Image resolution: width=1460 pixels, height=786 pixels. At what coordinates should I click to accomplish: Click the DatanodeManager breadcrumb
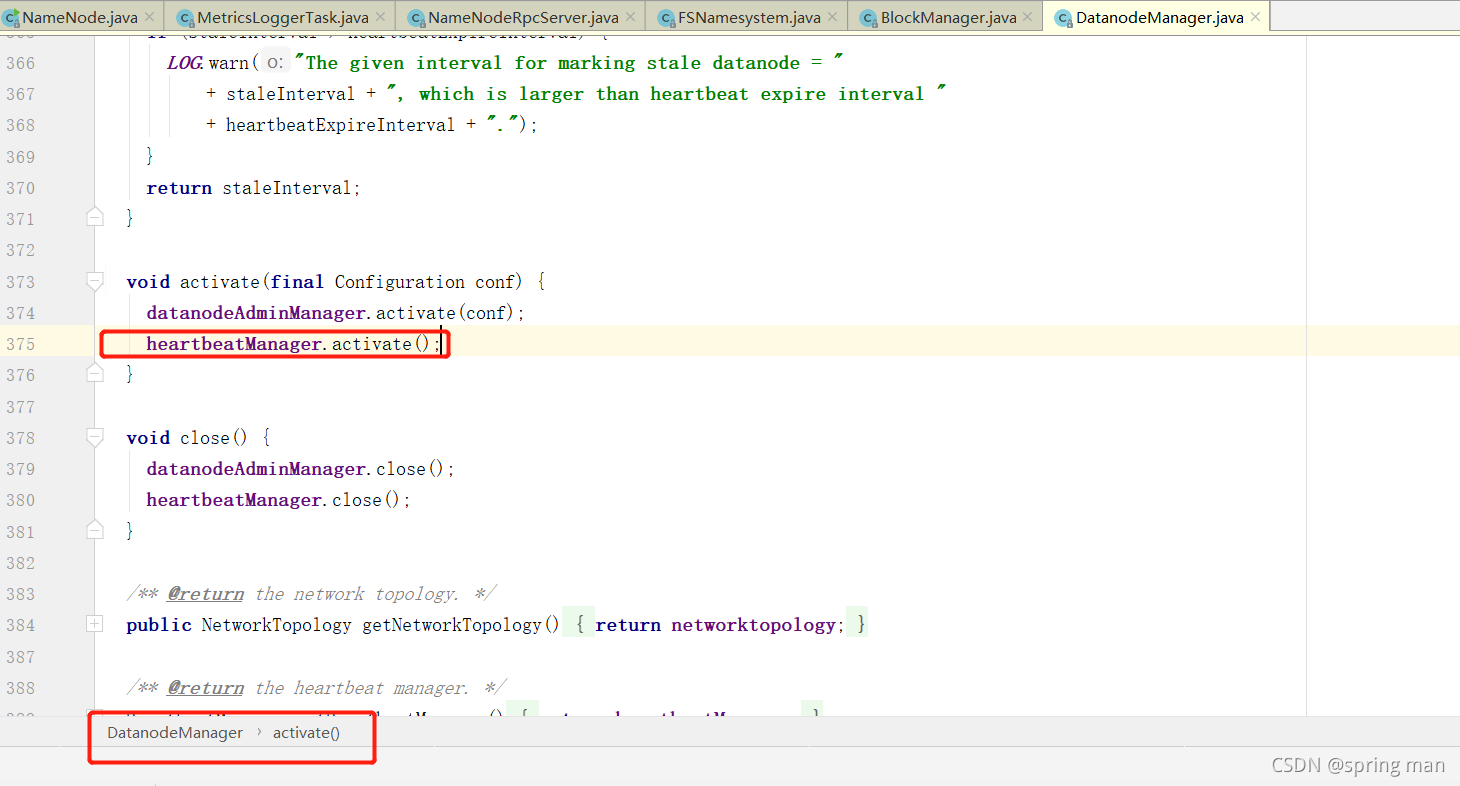click(175, 733)
